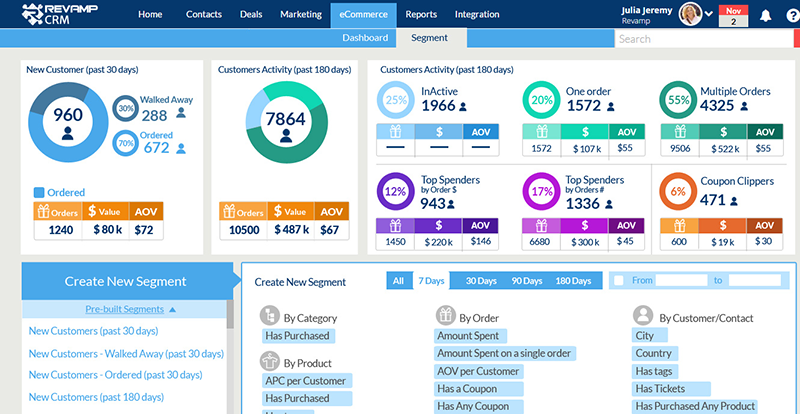Open help via question mark icon
The image size is (800, 414).
[791, 15]
